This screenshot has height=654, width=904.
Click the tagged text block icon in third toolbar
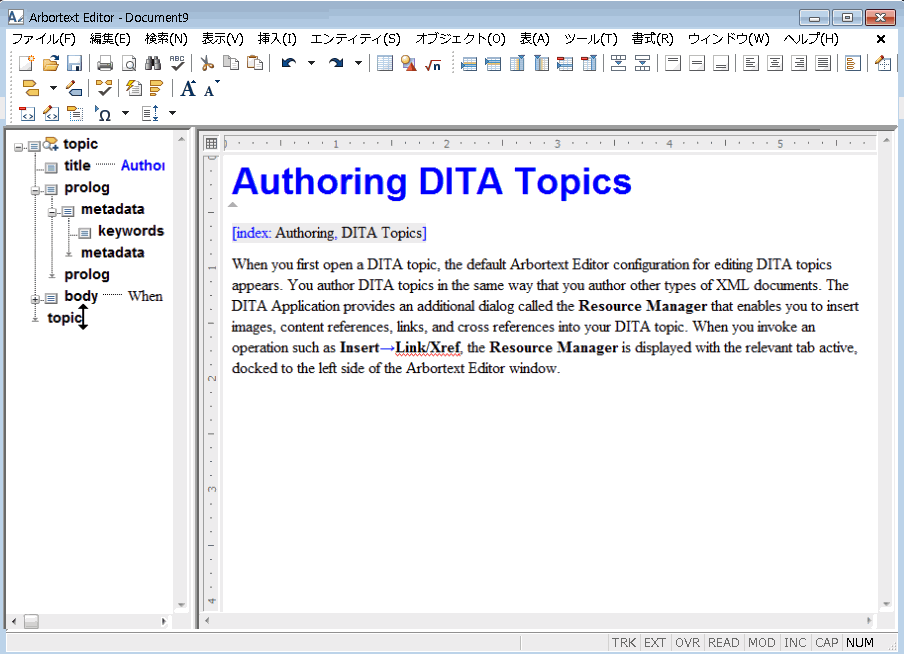click(x=75, y=114)
